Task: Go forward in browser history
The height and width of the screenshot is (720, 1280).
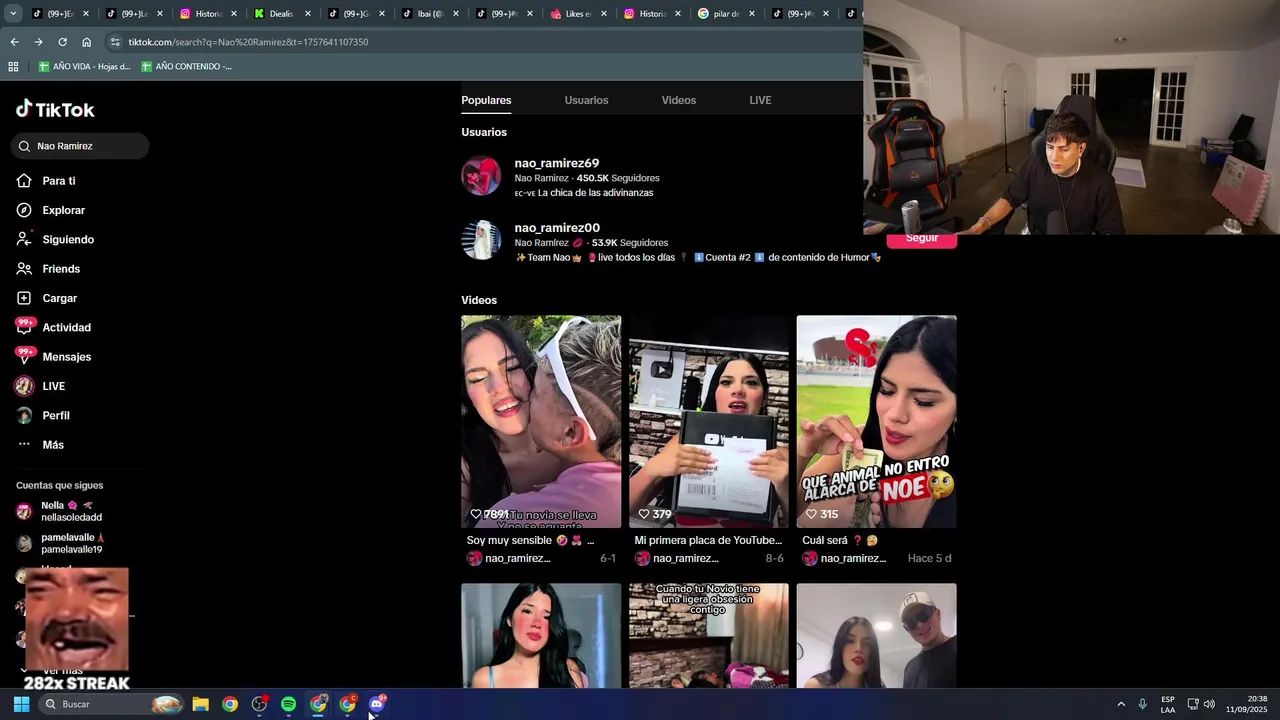Action: click(x=38, y=42)
